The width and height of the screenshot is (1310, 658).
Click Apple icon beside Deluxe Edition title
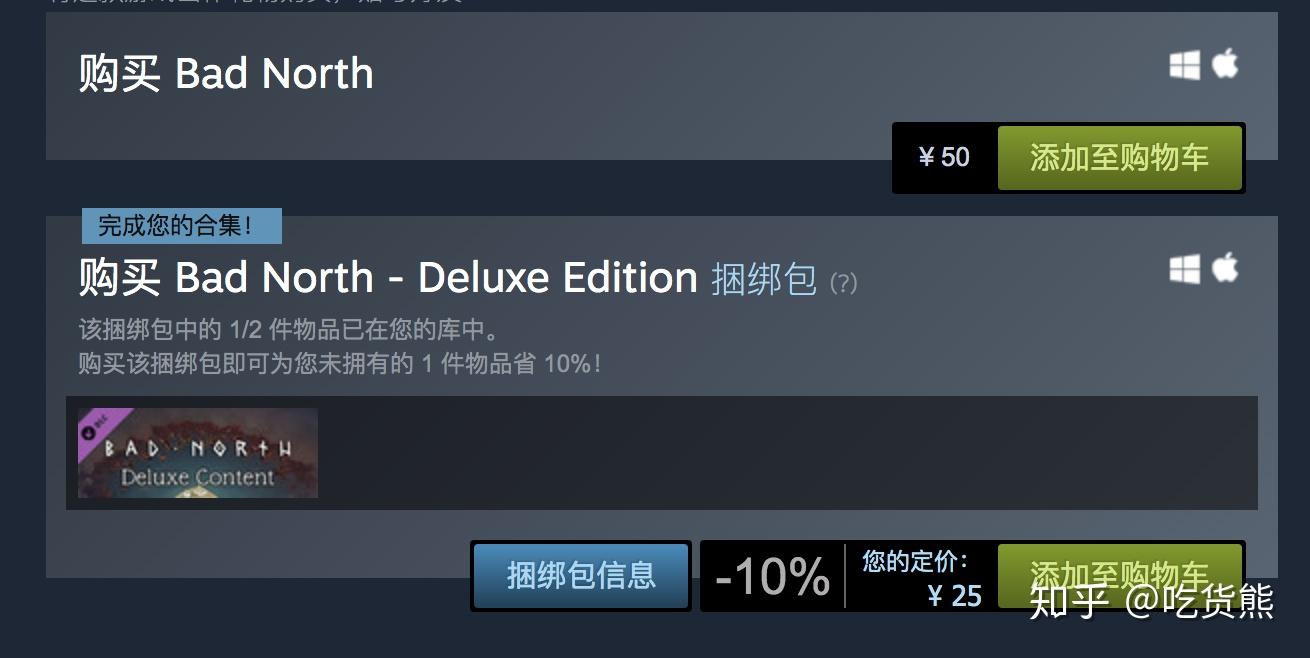point(1225,268)
